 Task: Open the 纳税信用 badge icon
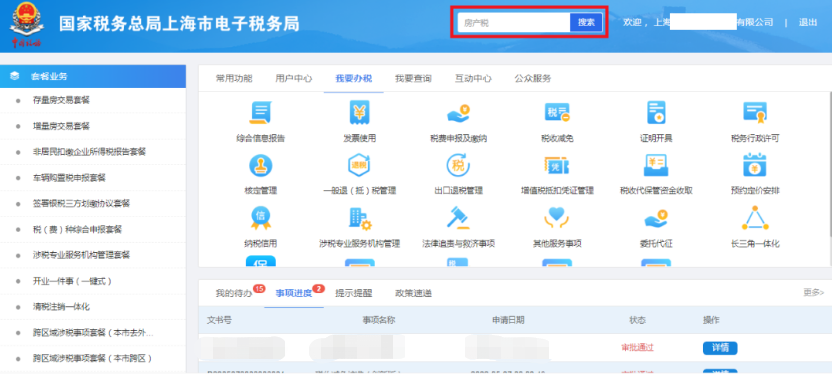pos(260,218)
